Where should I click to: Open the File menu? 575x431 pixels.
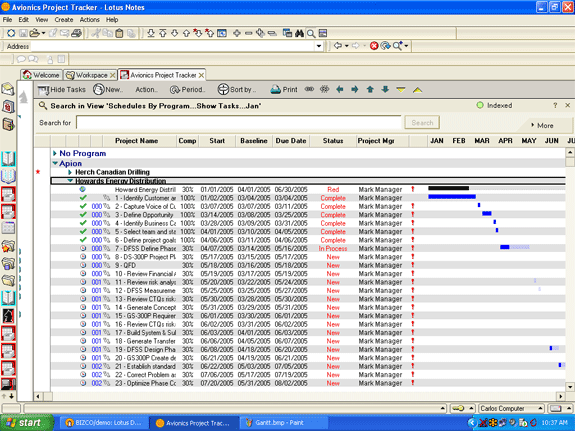pos(7,19)
